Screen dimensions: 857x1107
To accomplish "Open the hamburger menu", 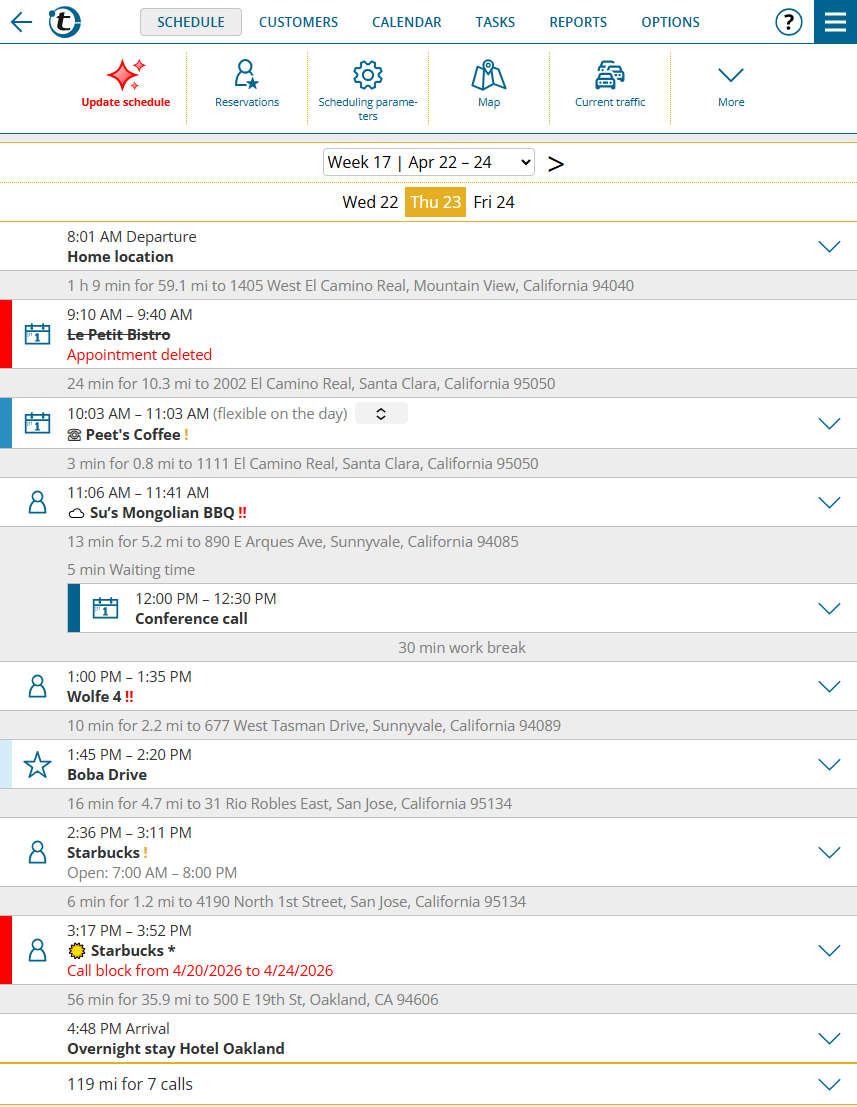I will pos(835,22).
